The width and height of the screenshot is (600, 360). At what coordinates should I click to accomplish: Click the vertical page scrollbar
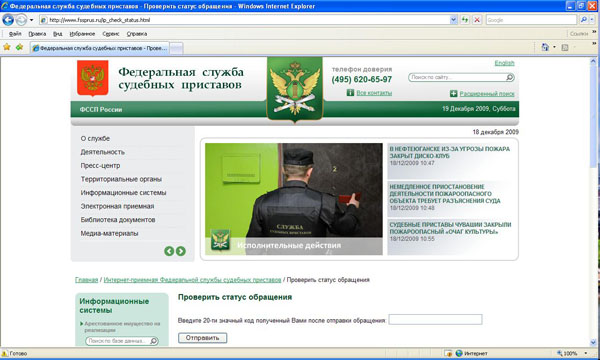(x=593, y=201)
